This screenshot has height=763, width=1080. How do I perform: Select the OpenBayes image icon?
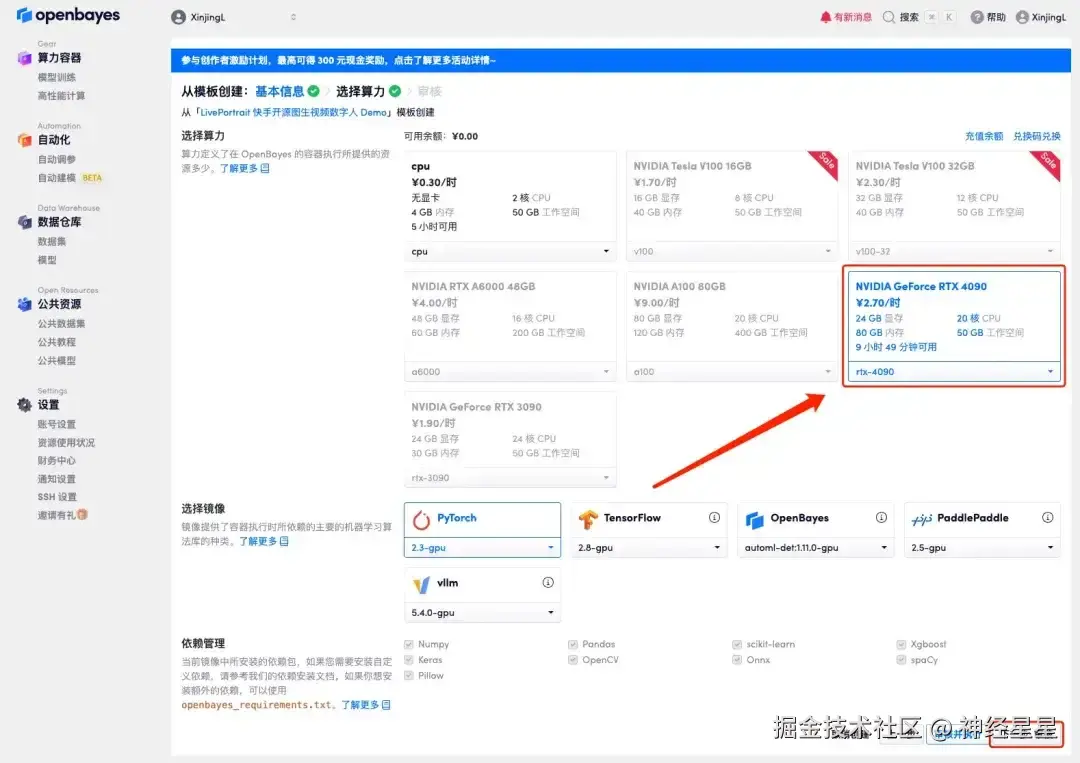(755, 520)
